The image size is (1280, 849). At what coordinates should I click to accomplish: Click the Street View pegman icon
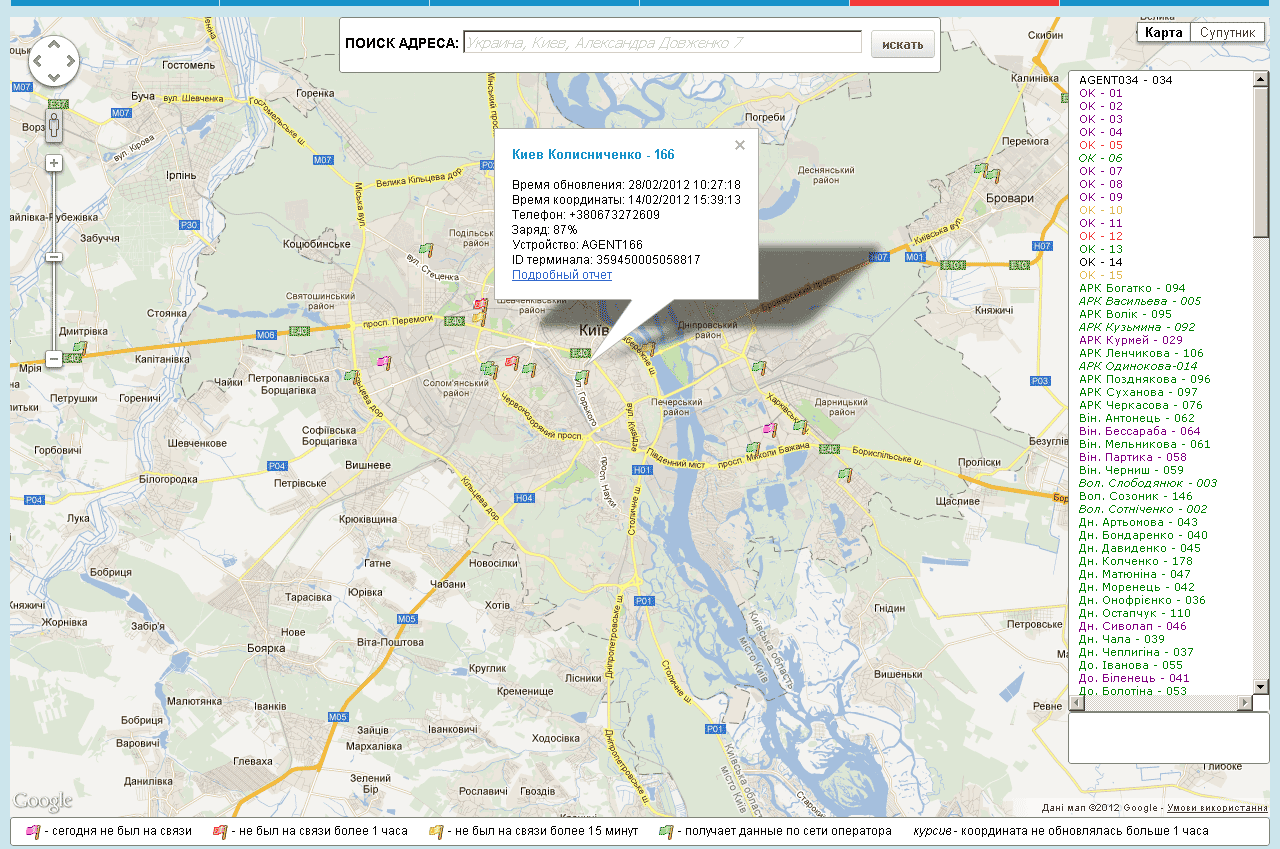[x=54, y=127]
